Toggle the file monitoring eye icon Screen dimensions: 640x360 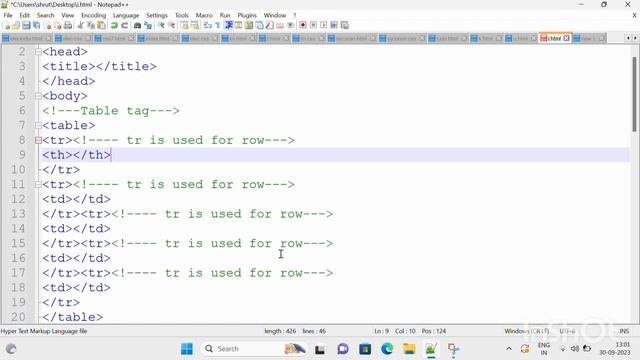click(x=291, y=25)
